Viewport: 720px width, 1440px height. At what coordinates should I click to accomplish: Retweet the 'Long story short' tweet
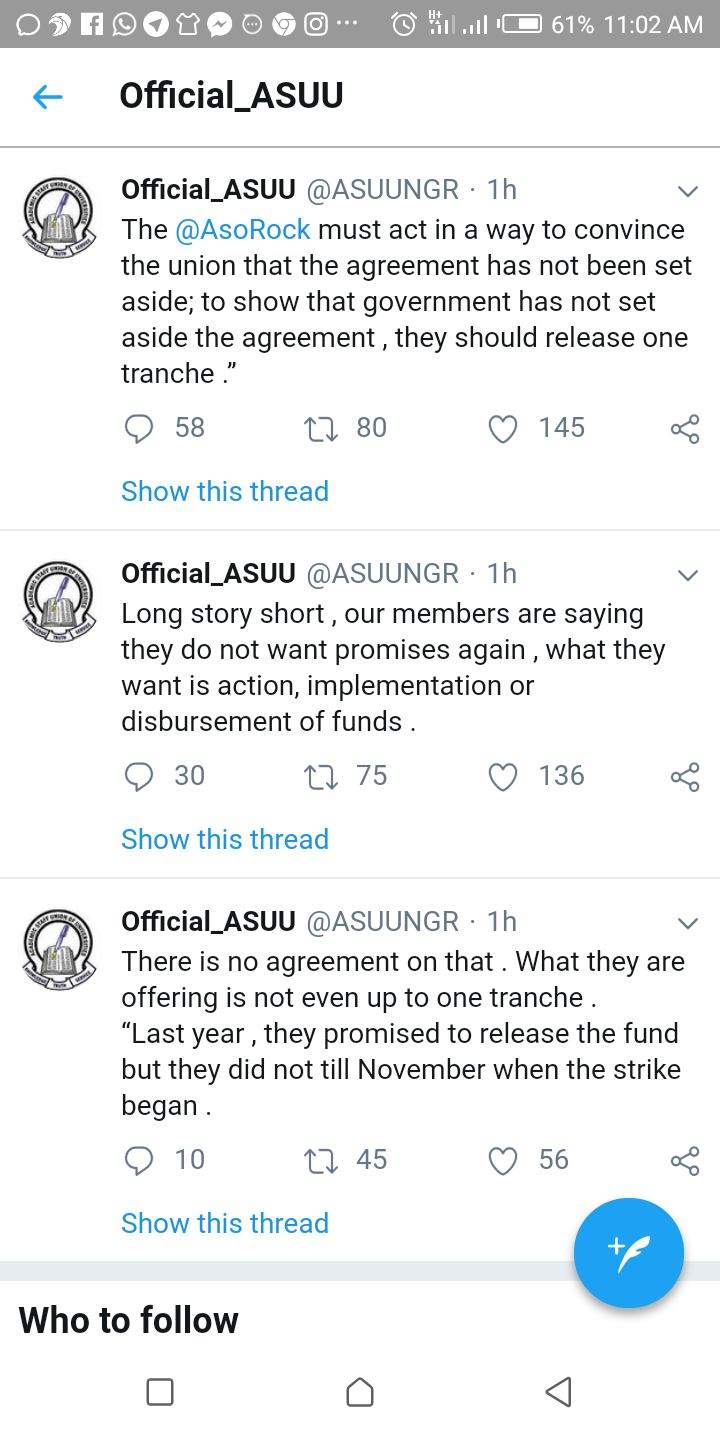(320, 777)
